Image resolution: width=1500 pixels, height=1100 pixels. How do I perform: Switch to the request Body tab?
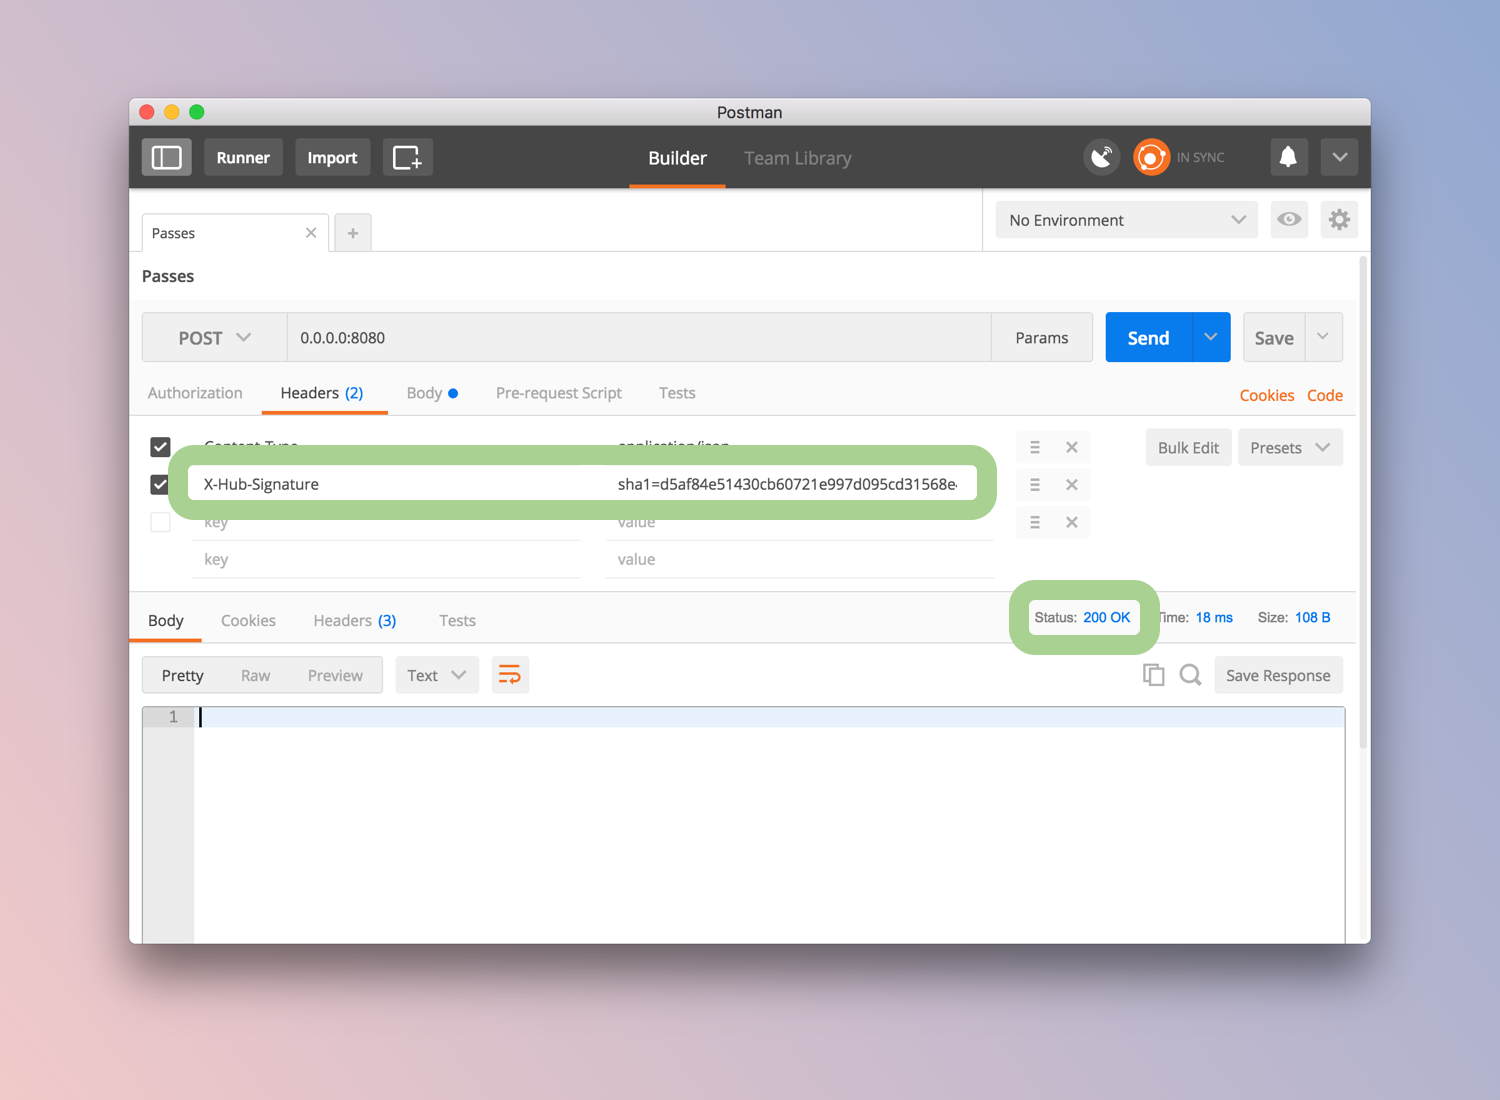click(x=432, y=393)
